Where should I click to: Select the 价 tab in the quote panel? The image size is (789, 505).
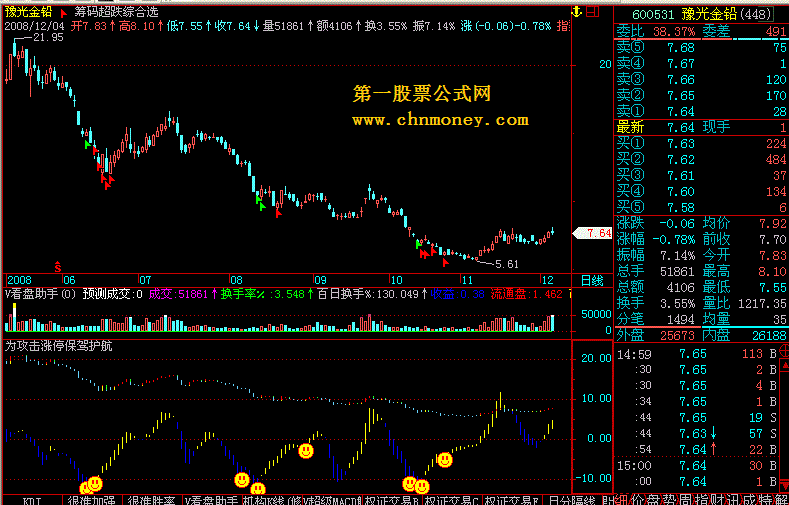636,499
